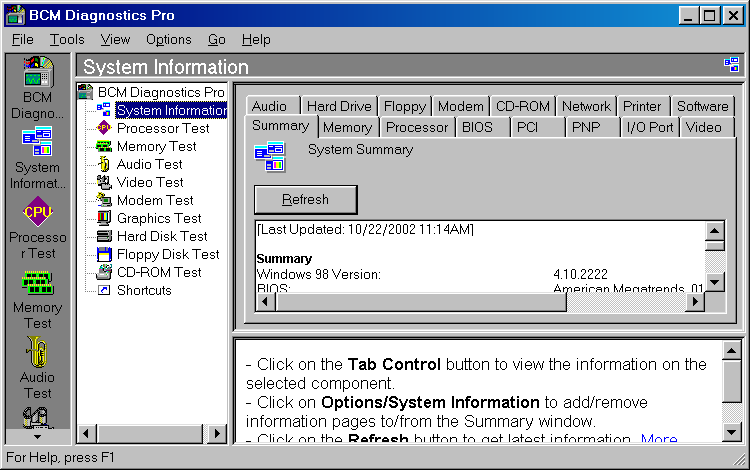The width and height of the screenshot is (750, 470).
Task: Switch to the Audio tab
Action: pos(273,106)
